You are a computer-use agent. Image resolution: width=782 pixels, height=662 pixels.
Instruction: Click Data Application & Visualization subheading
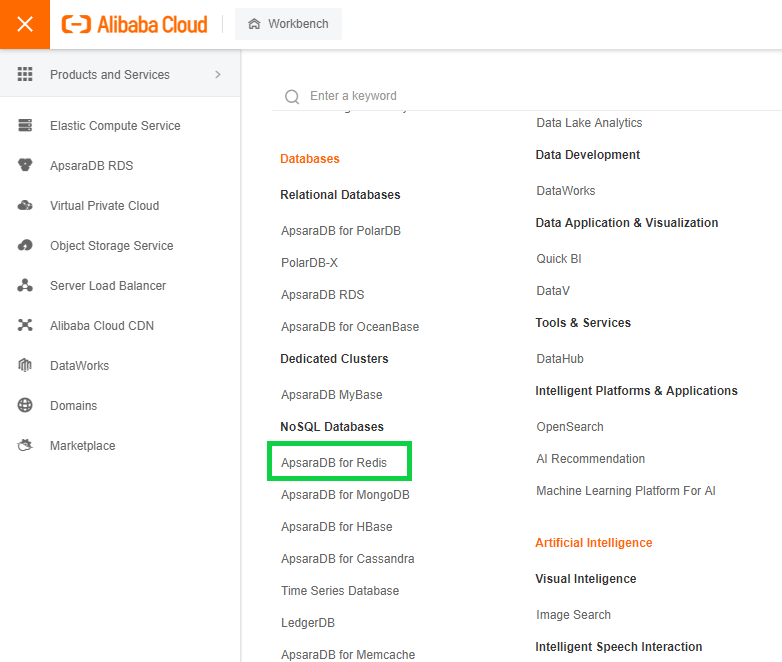[627, 223]
